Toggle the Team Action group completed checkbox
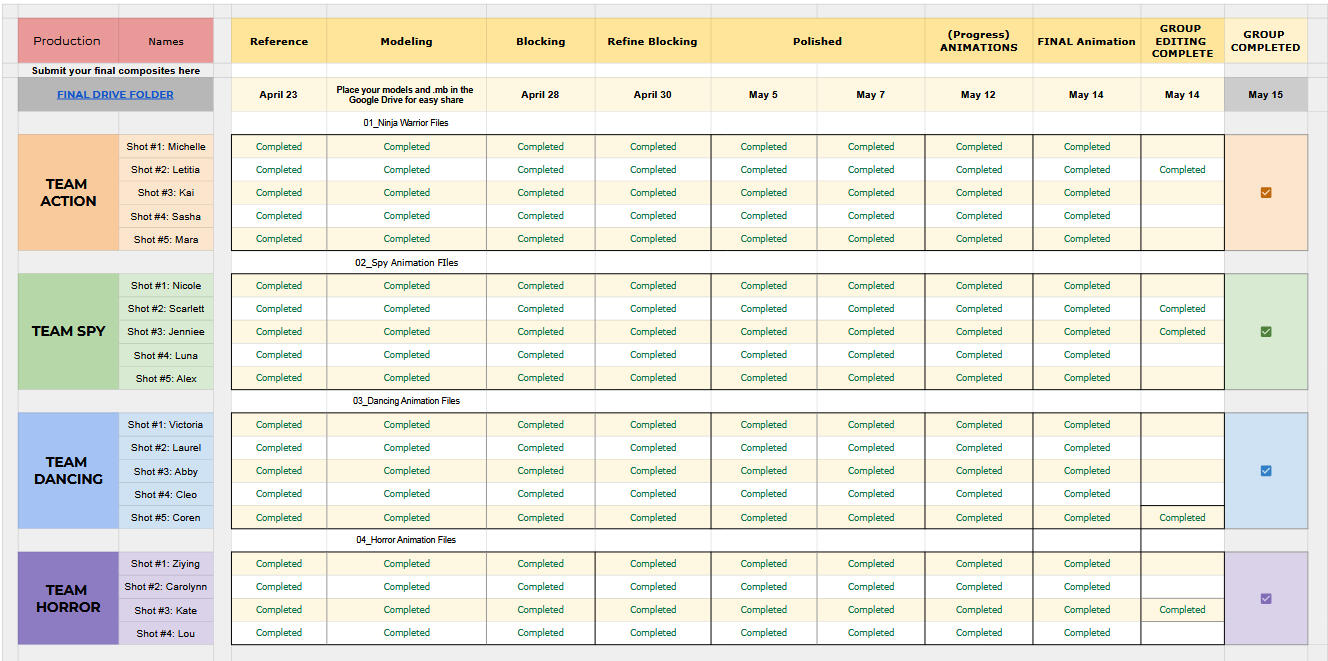Image resolution: width=1328 pixels, height=661 pixels. [x=1265, y=193]
